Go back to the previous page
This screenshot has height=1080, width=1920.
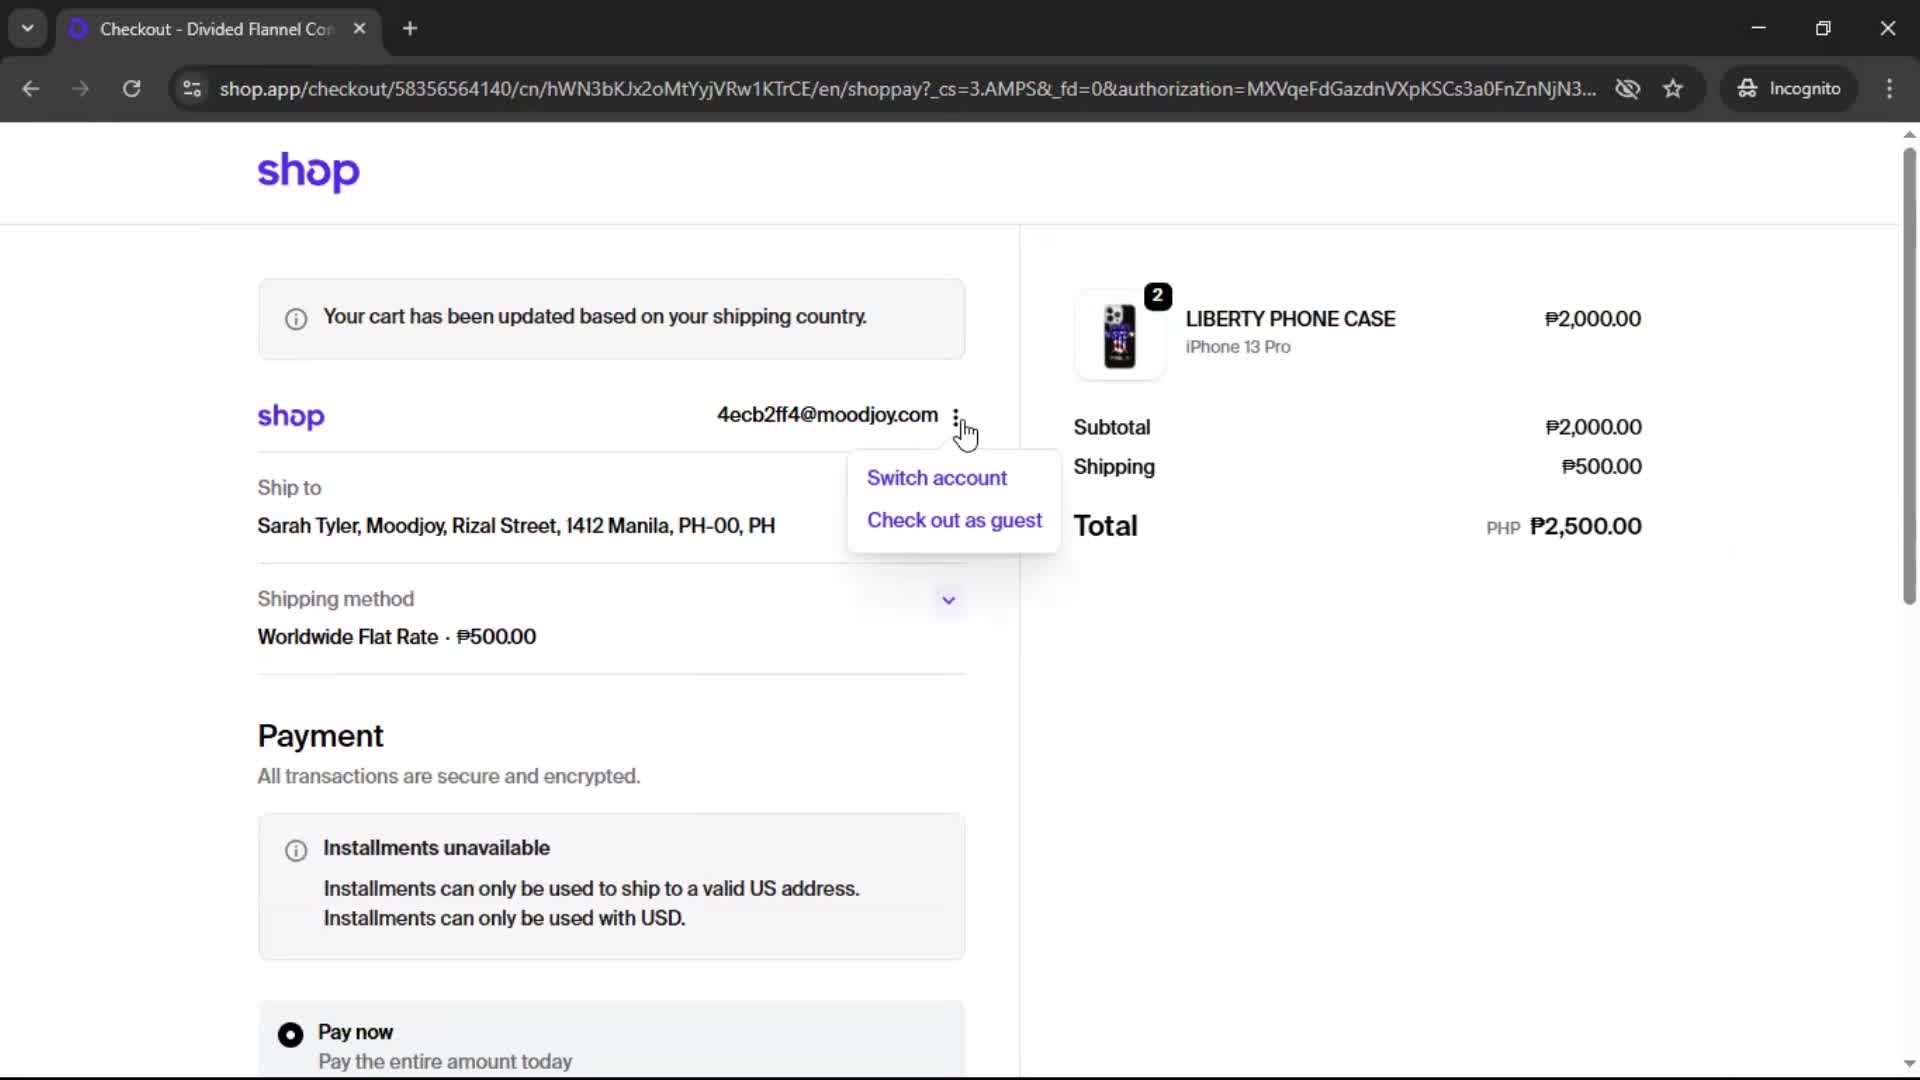[31, 89]
